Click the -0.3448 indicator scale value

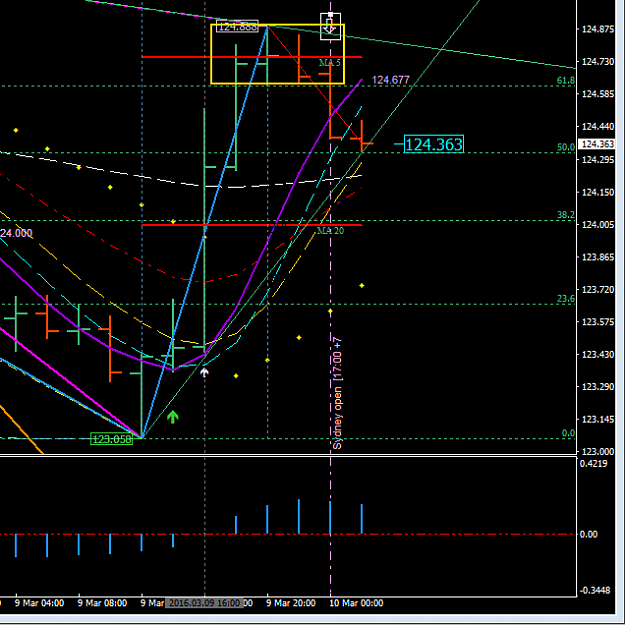click(595, 590)
